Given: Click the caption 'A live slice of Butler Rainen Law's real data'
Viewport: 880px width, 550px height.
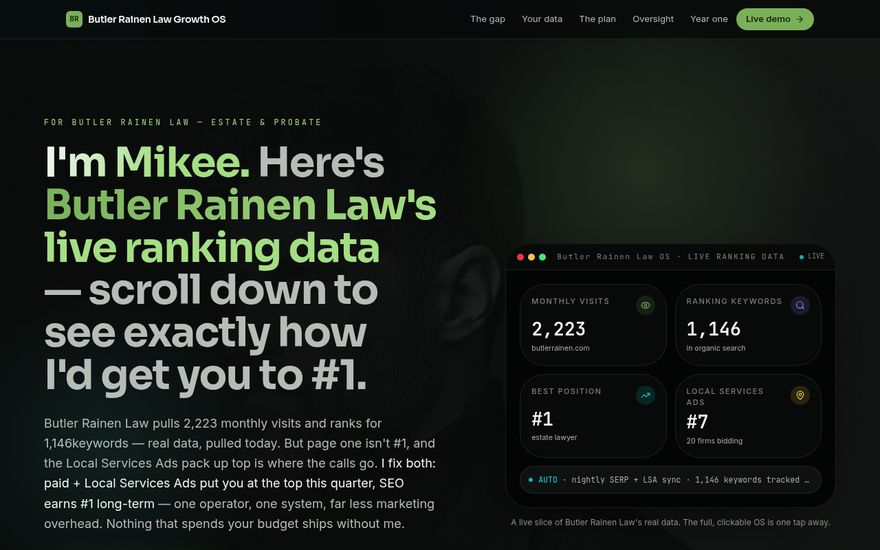Looking at the screenshot, I should pos(595,522).
